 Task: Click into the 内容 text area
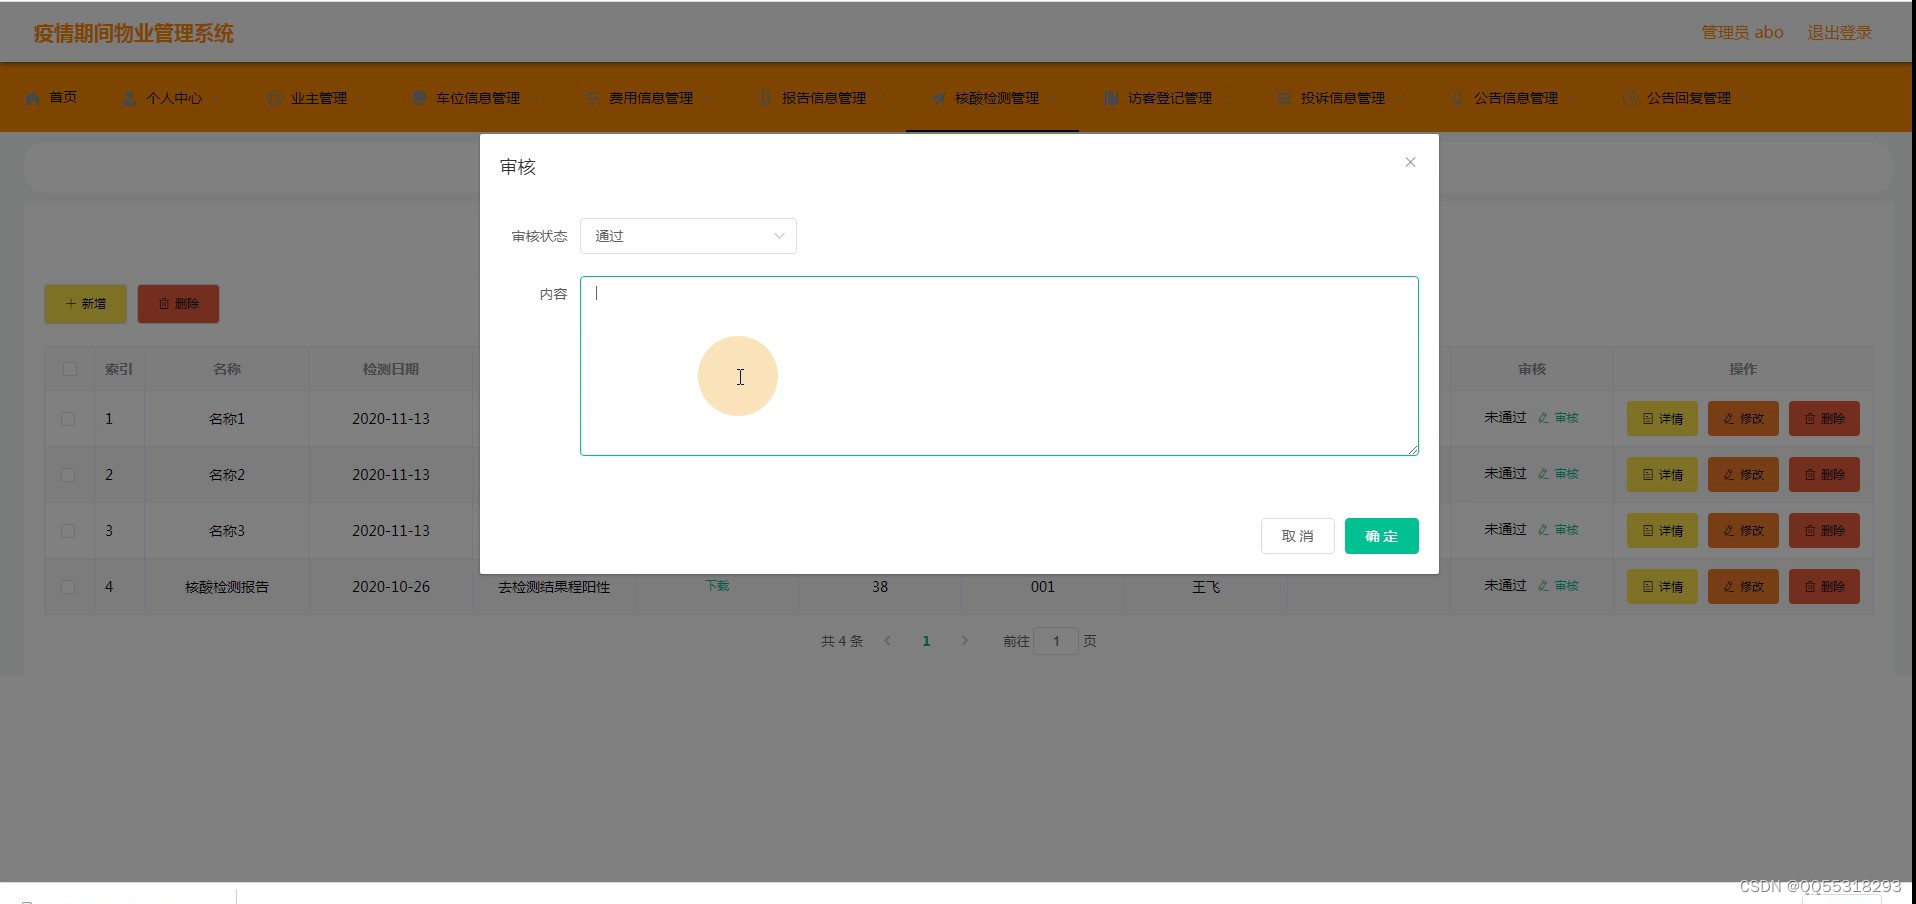999,366
